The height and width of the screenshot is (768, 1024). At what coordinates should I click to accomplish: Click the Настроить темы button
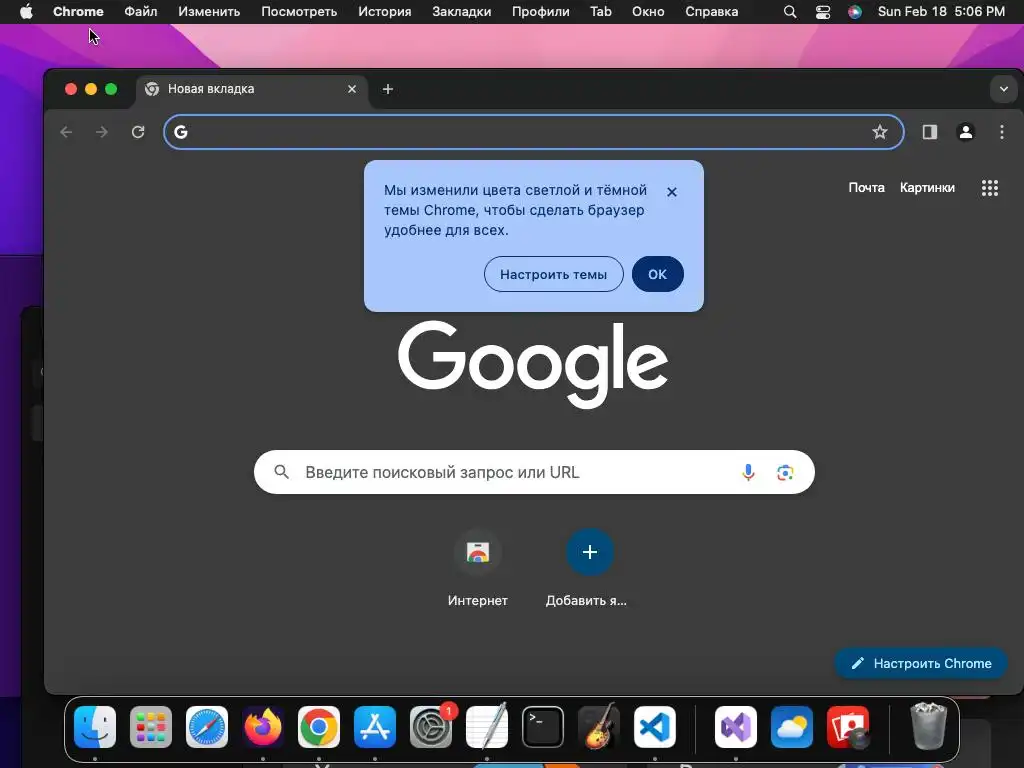(554, 274)
